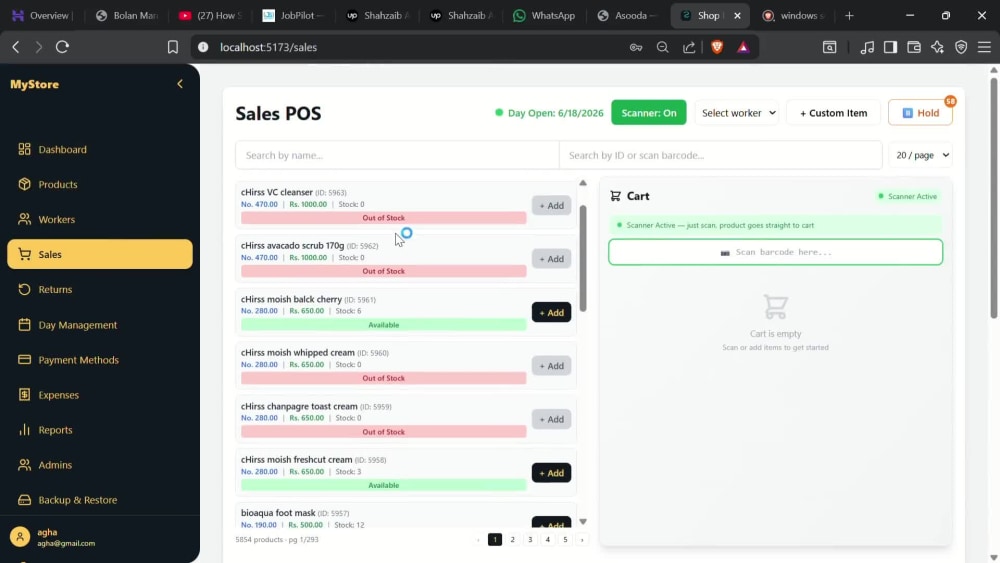Change the 20 / page dropdown
This screenshot has height=563, width=1000.
pyautogui.click(x=922, y=155)
